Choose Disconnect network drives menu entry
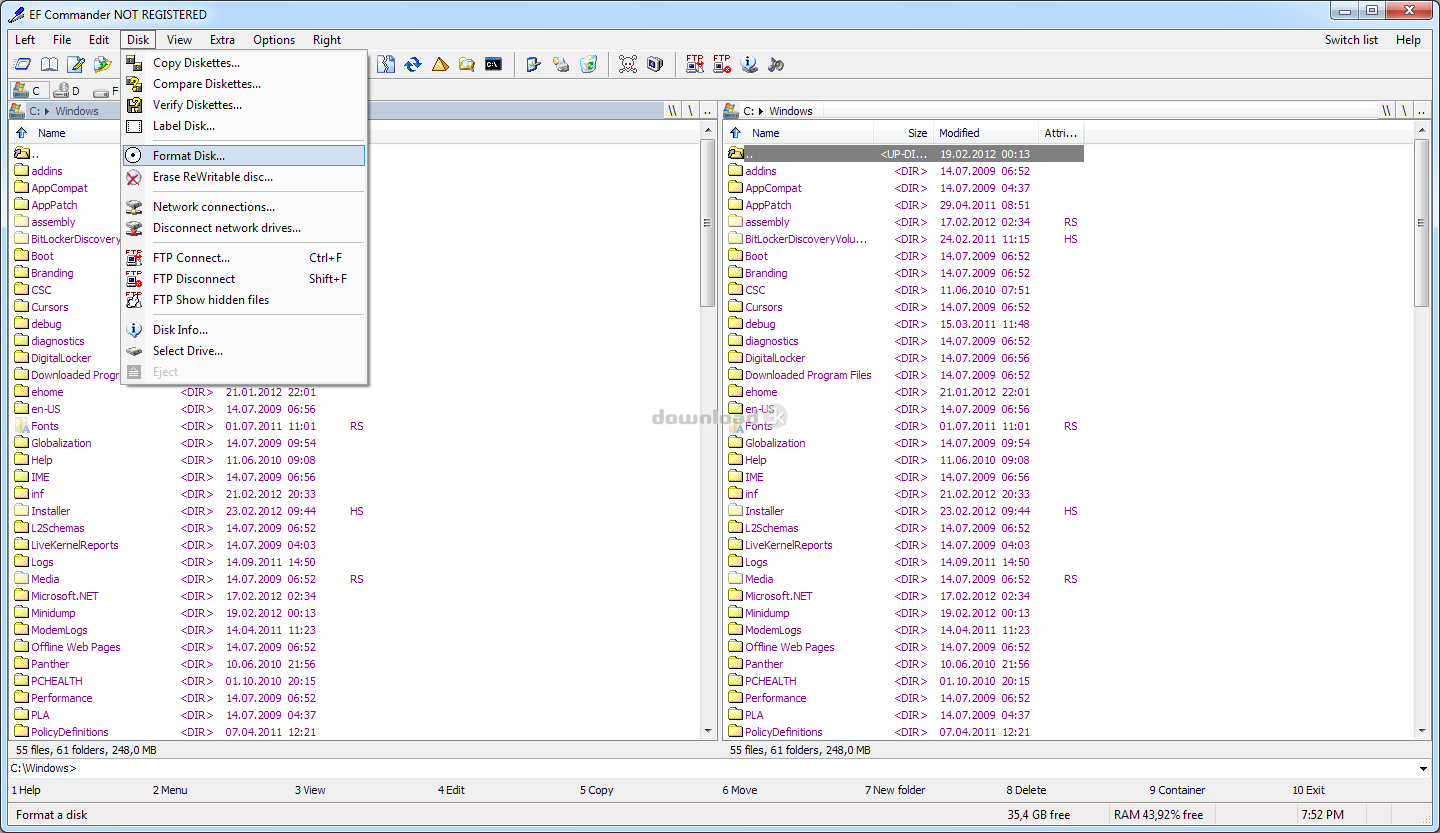 (244, 228)
